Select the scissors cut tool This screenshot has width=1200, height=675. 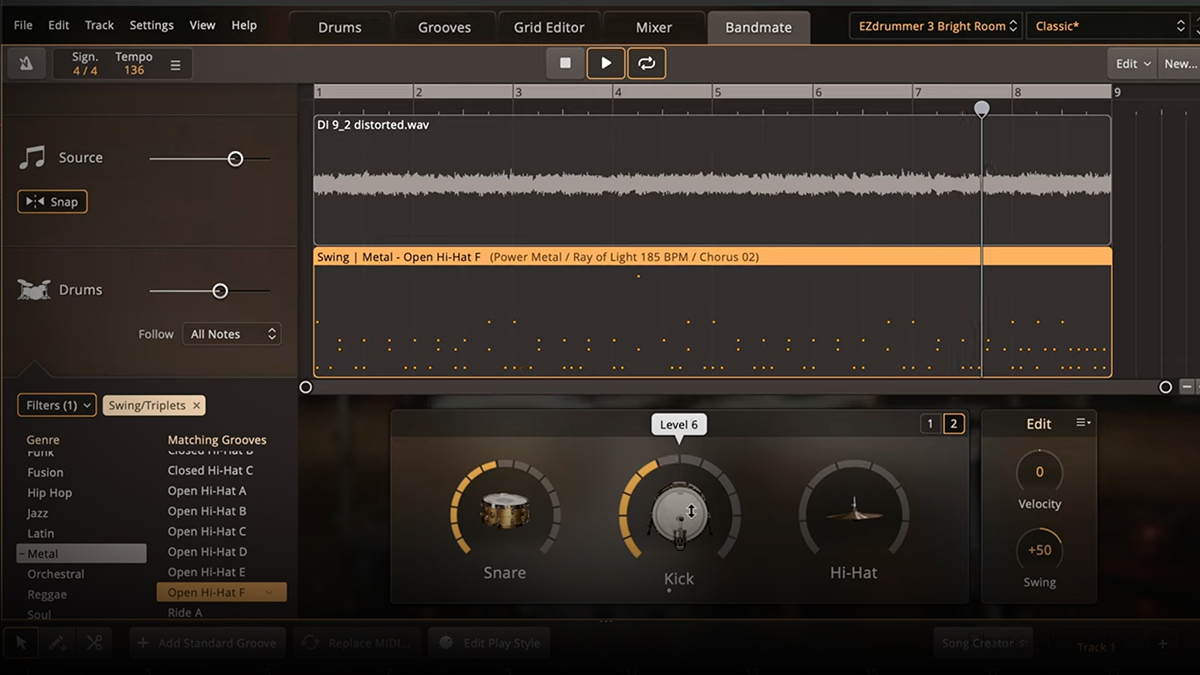[x=95, y=643]
